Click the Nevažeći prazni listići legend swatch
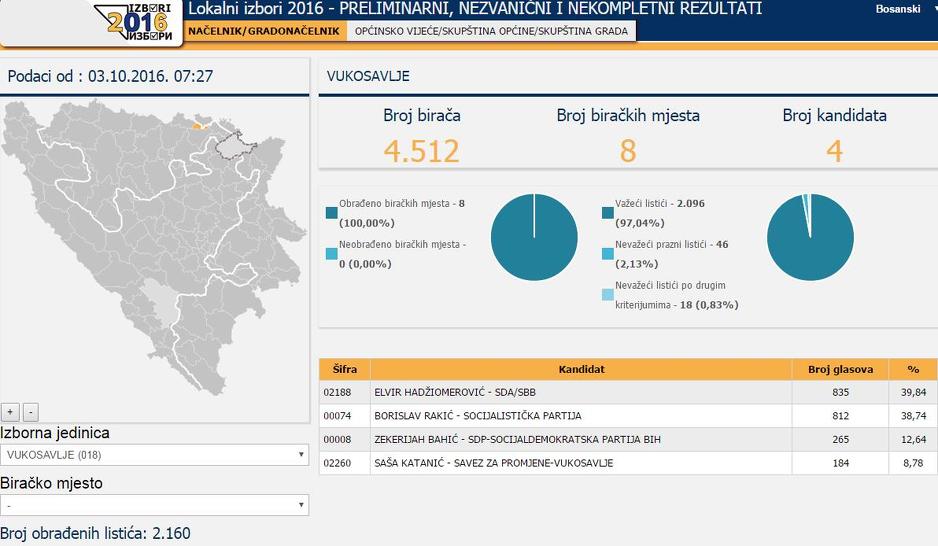The width and height of the screenshot is (938, 546). coord(608,254)
